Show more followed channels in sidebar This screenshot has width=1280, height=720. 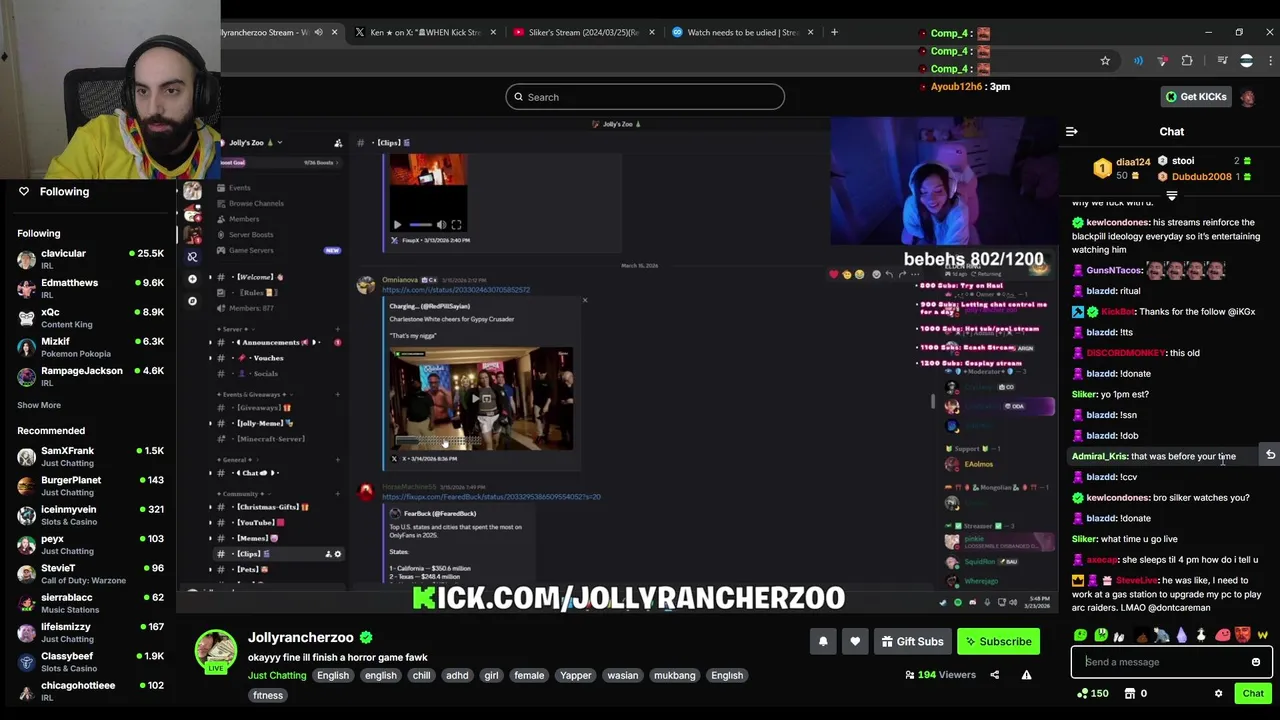tap(39, 405)
